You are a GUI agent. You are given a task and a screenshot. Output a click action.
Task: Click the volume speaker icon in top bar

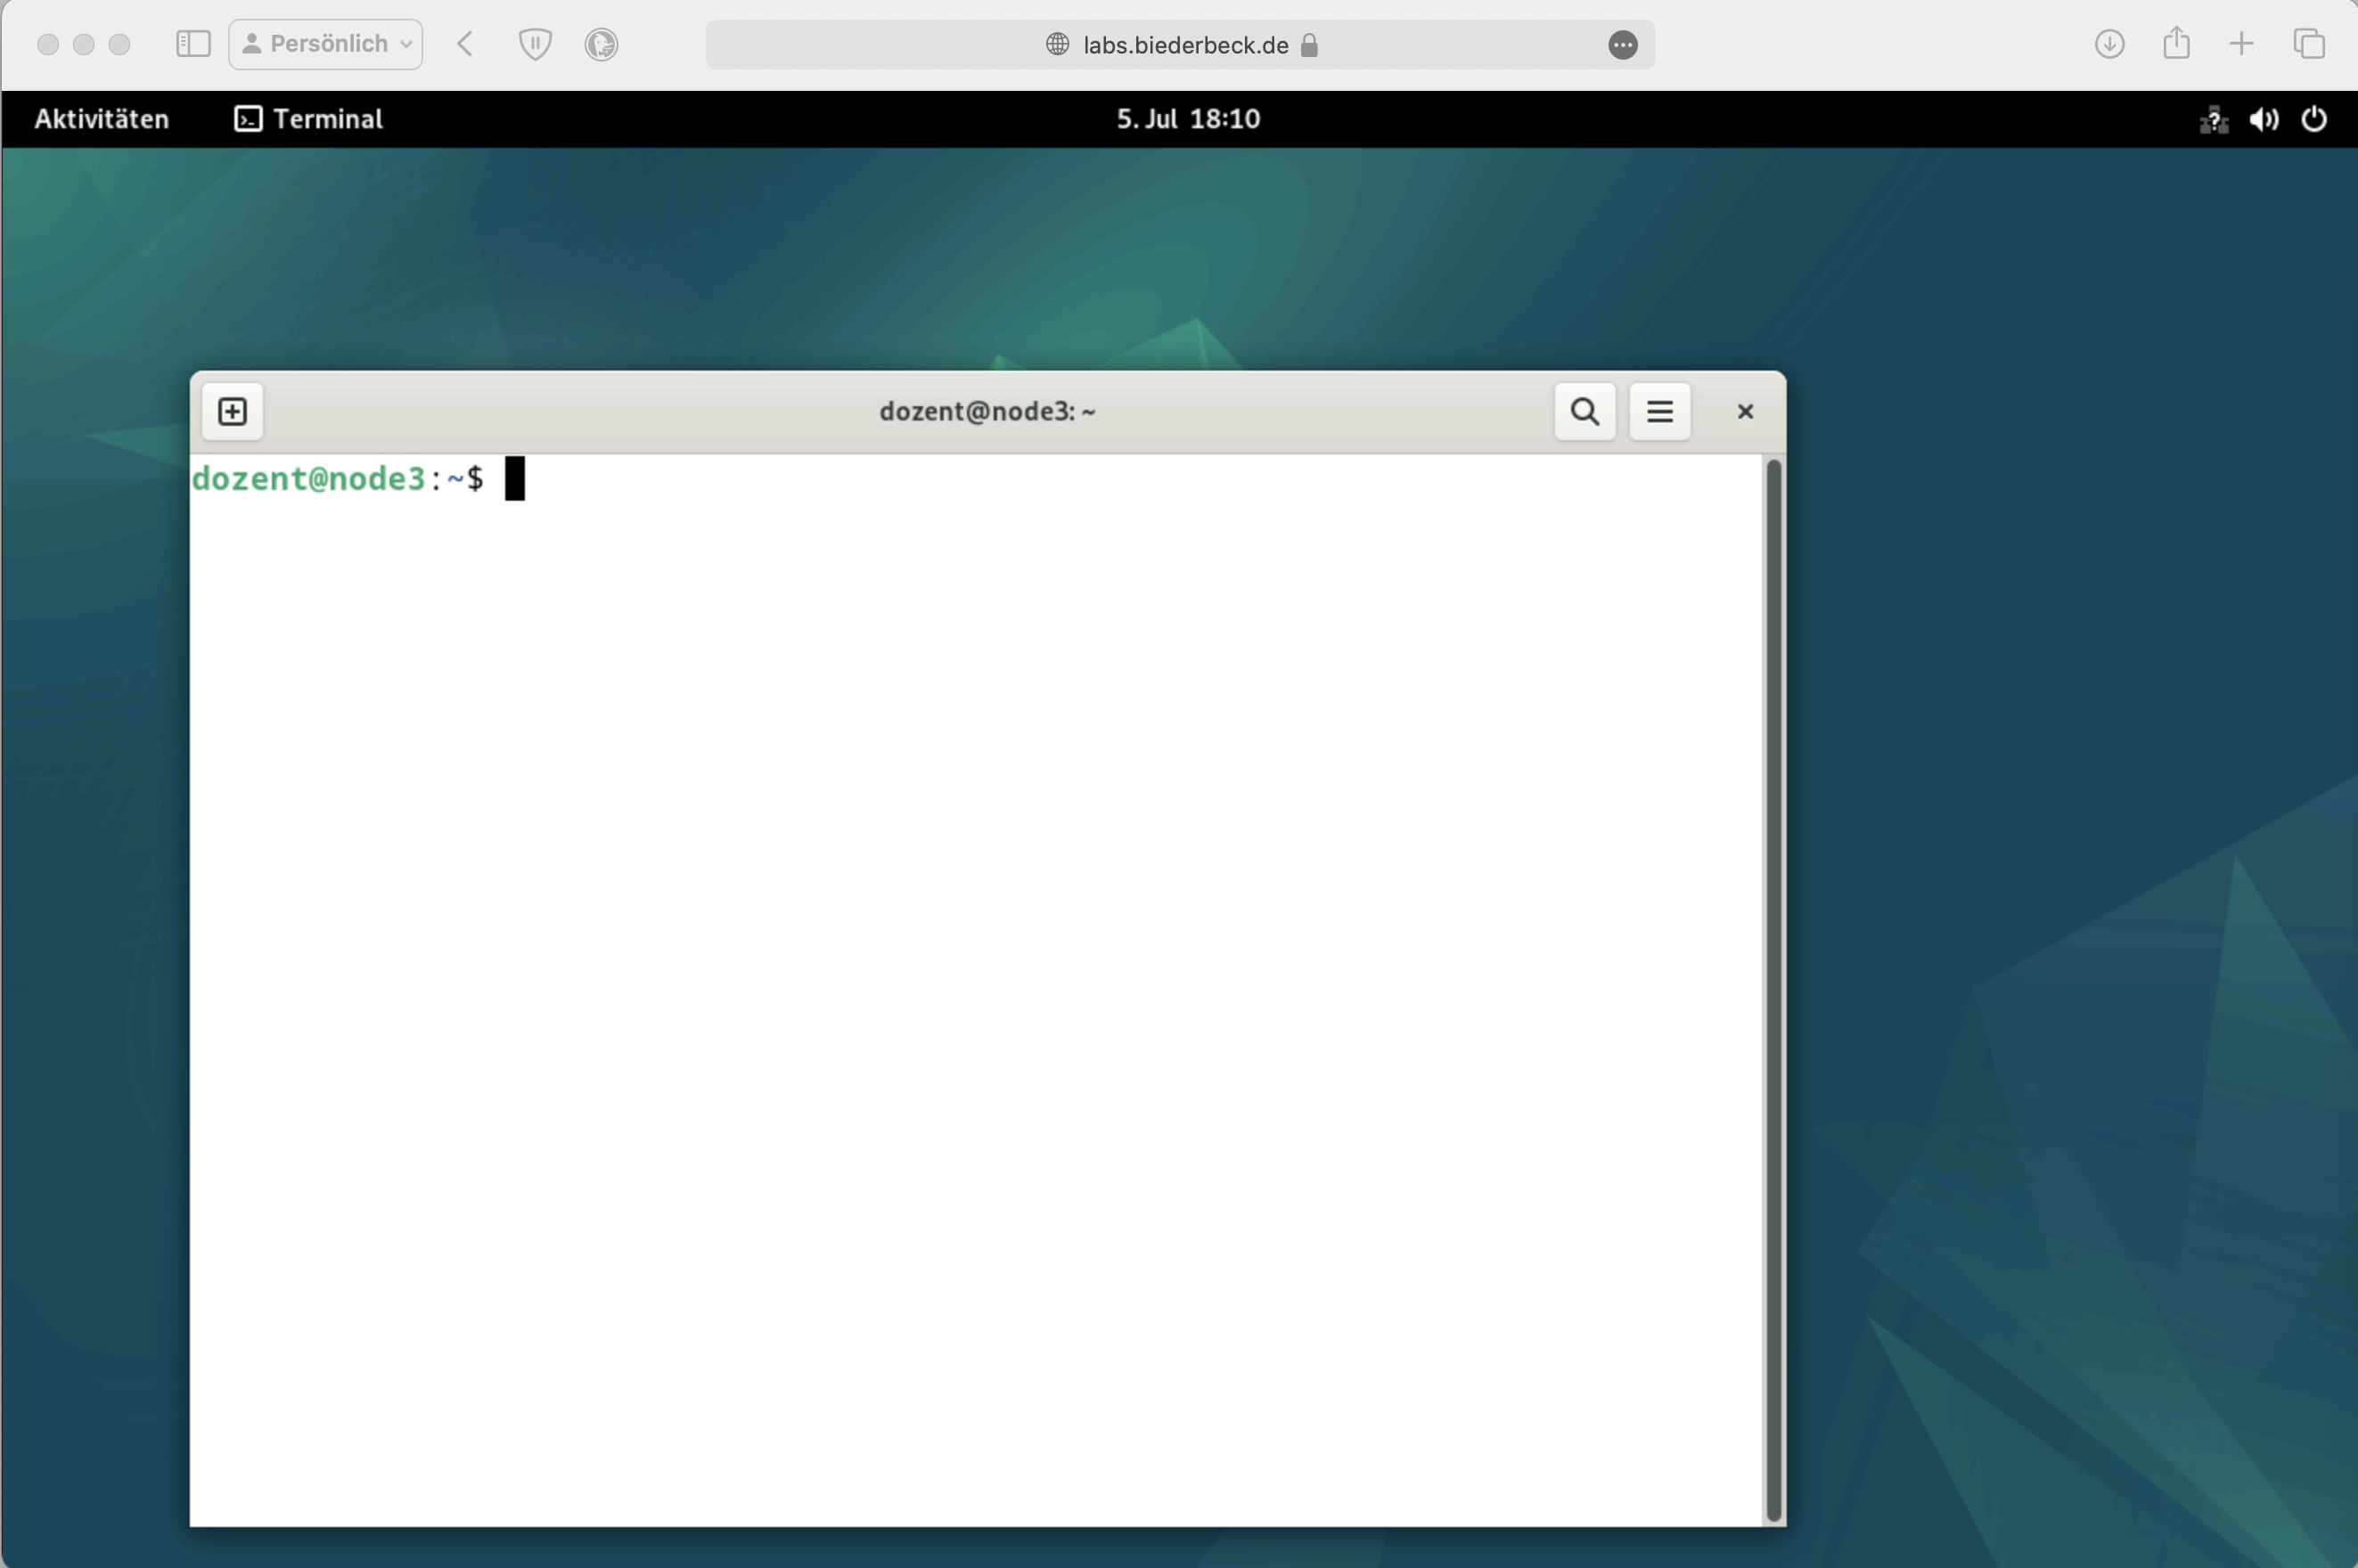pyautogui.click(x=2264, y=120)
